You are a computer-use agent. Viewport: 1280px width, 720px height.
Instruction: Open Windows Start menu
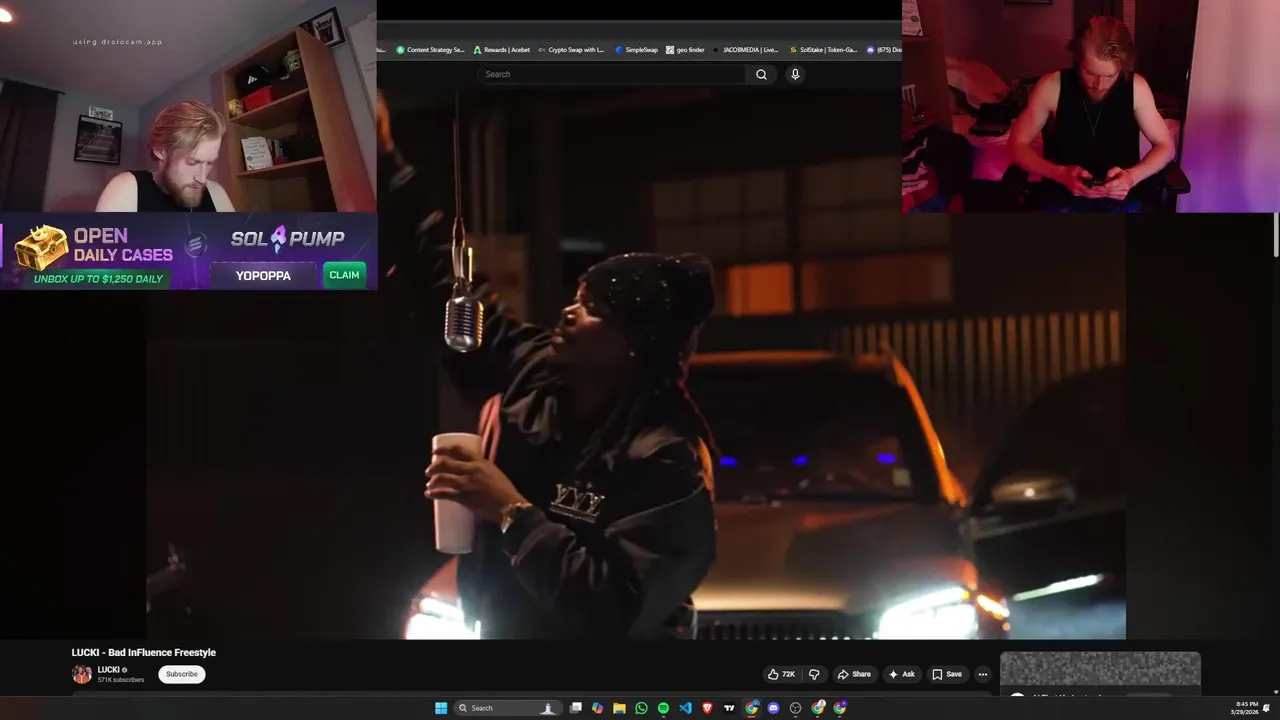441,708
